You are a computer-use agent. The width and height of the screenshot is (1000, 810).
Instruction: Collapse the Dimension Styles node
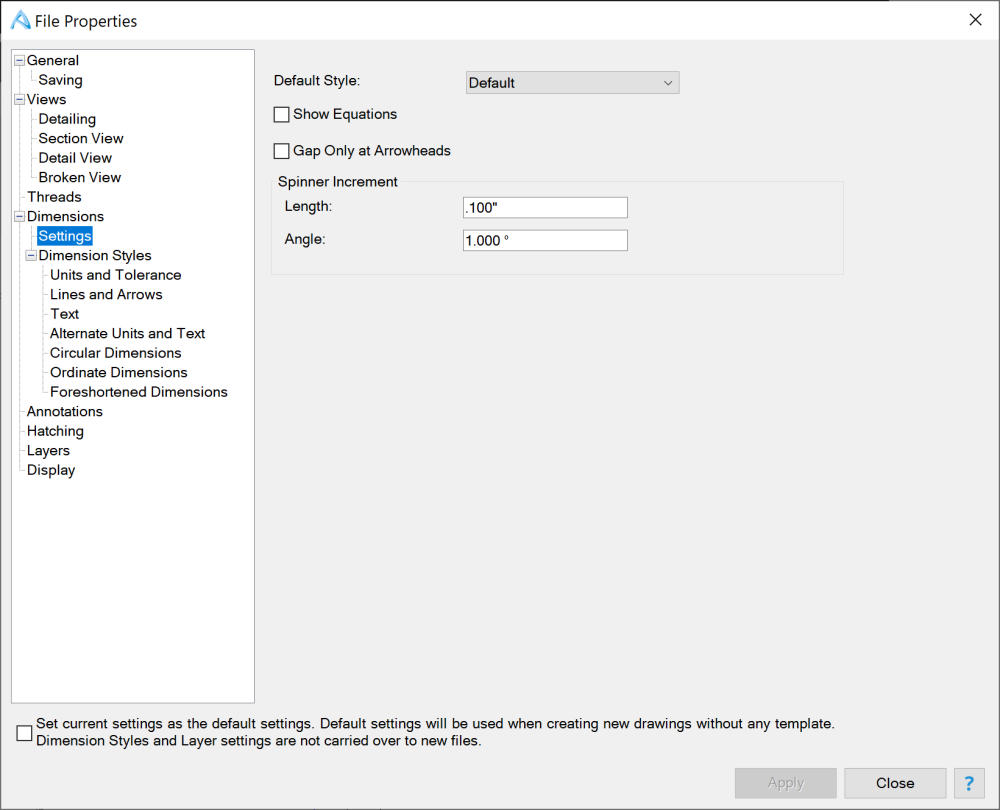coord(31,256)
